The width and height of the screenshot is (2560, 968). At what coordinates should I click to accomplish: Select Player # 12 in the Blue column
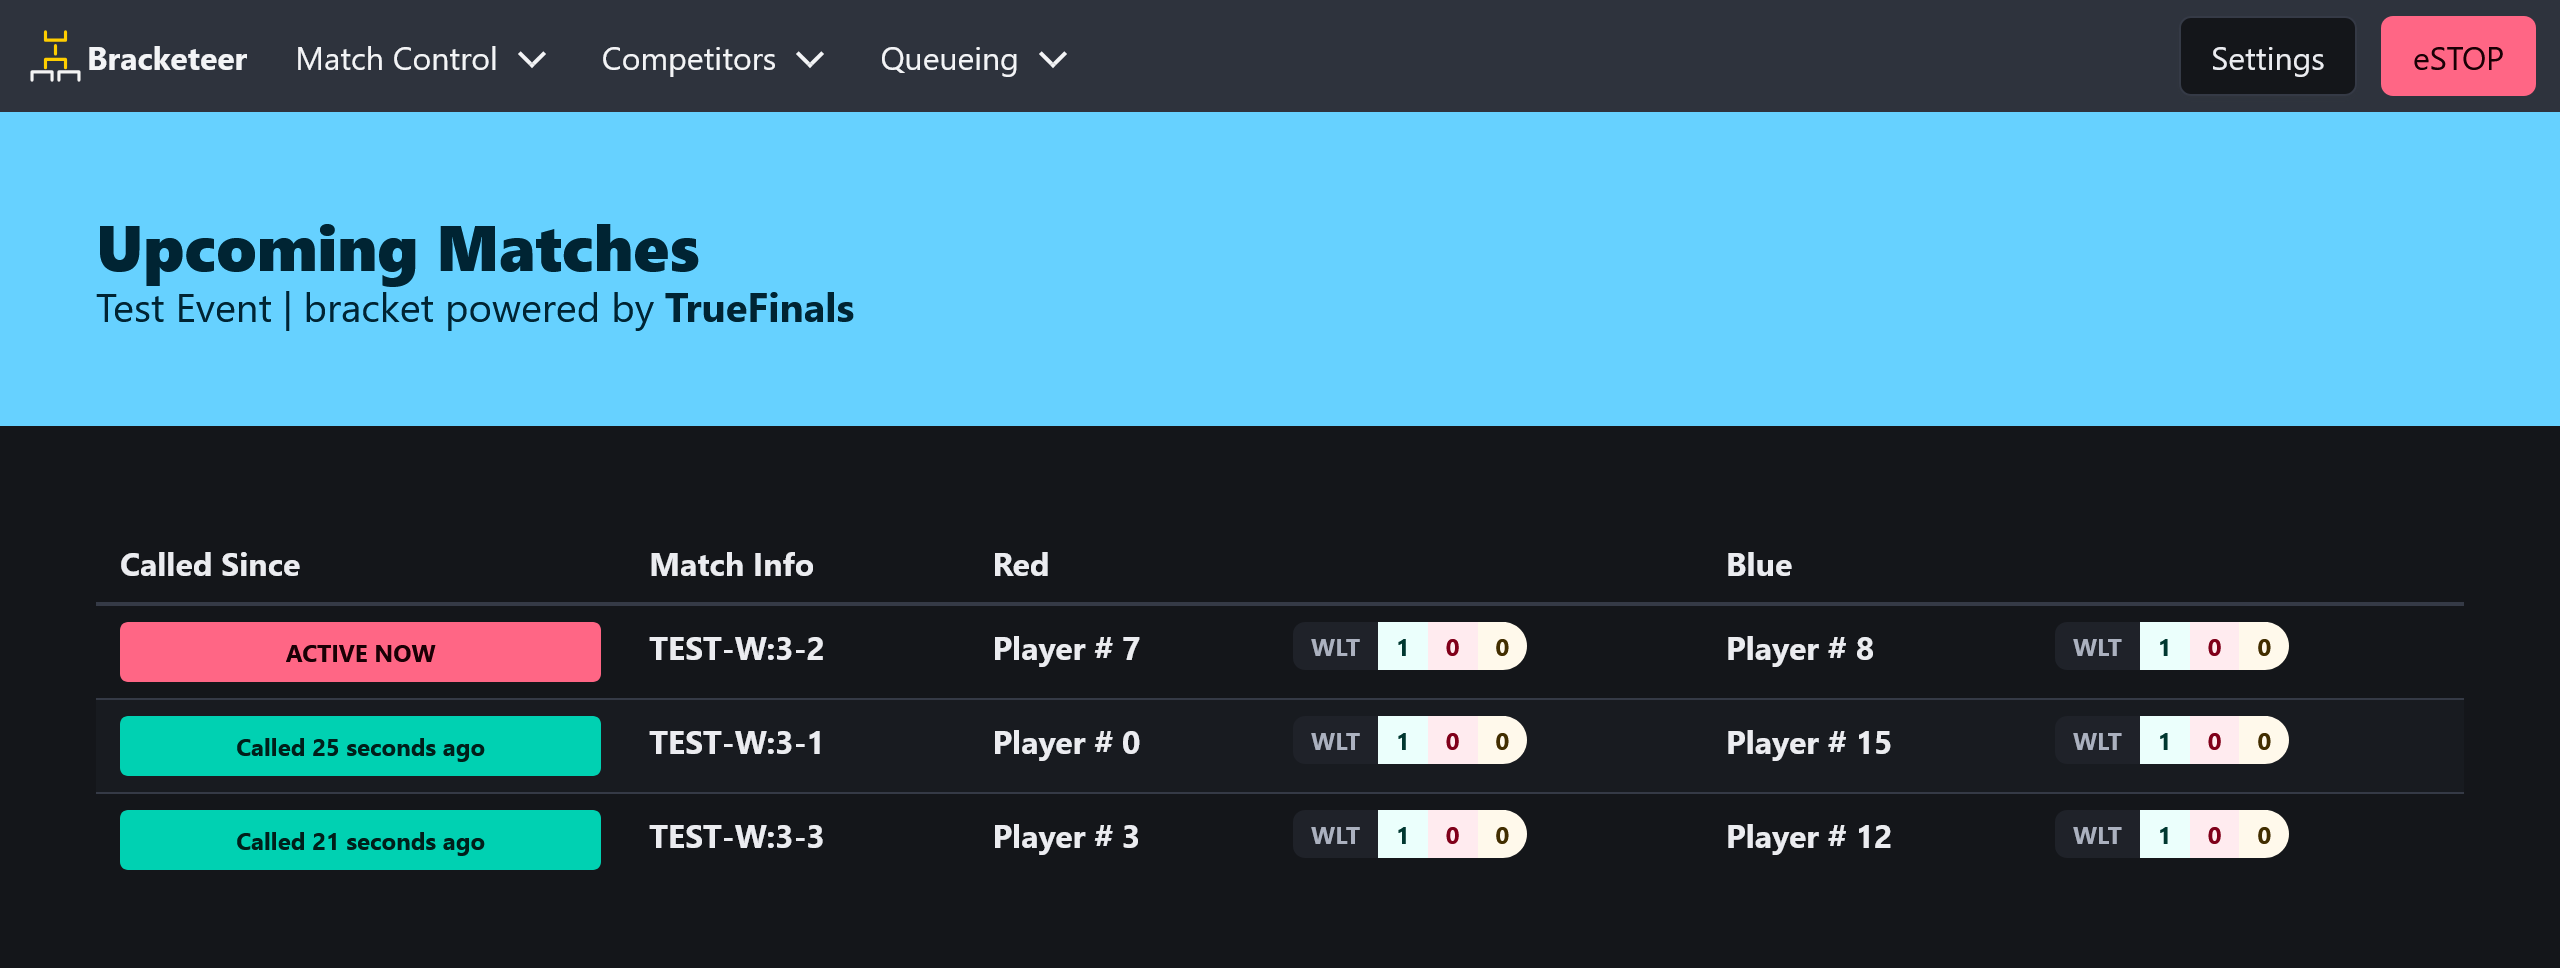click(x=1809, y=837)
